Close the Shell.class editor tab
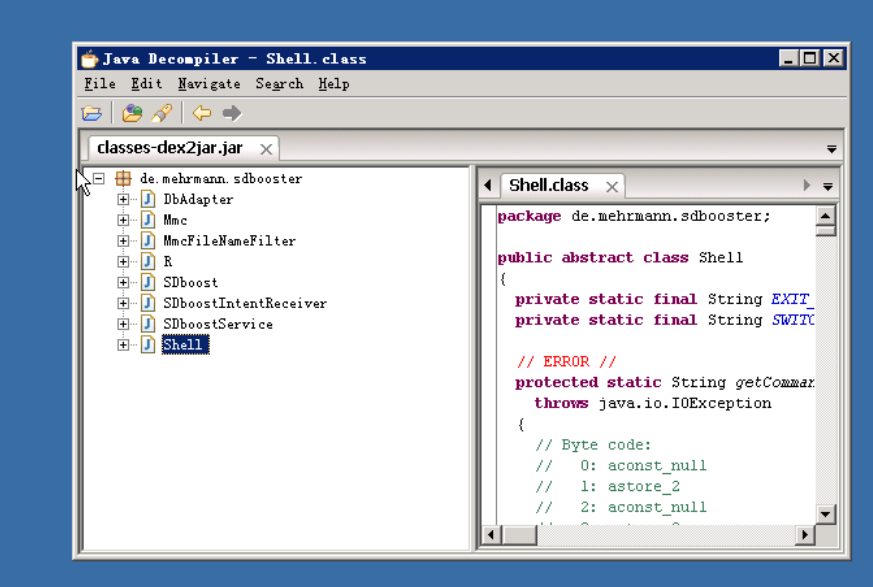Screen dimensions: 873x587 point(612,187)
